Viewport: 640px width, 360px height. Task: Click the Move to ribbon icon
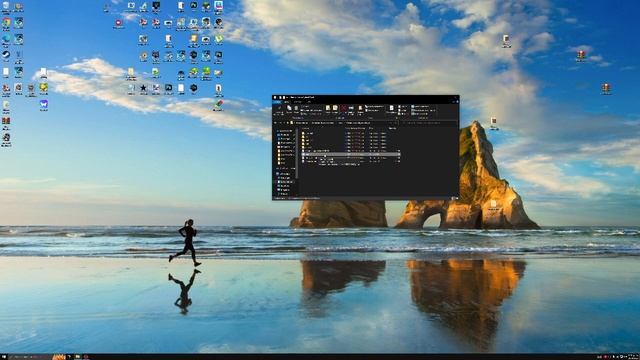click(328, 109)
